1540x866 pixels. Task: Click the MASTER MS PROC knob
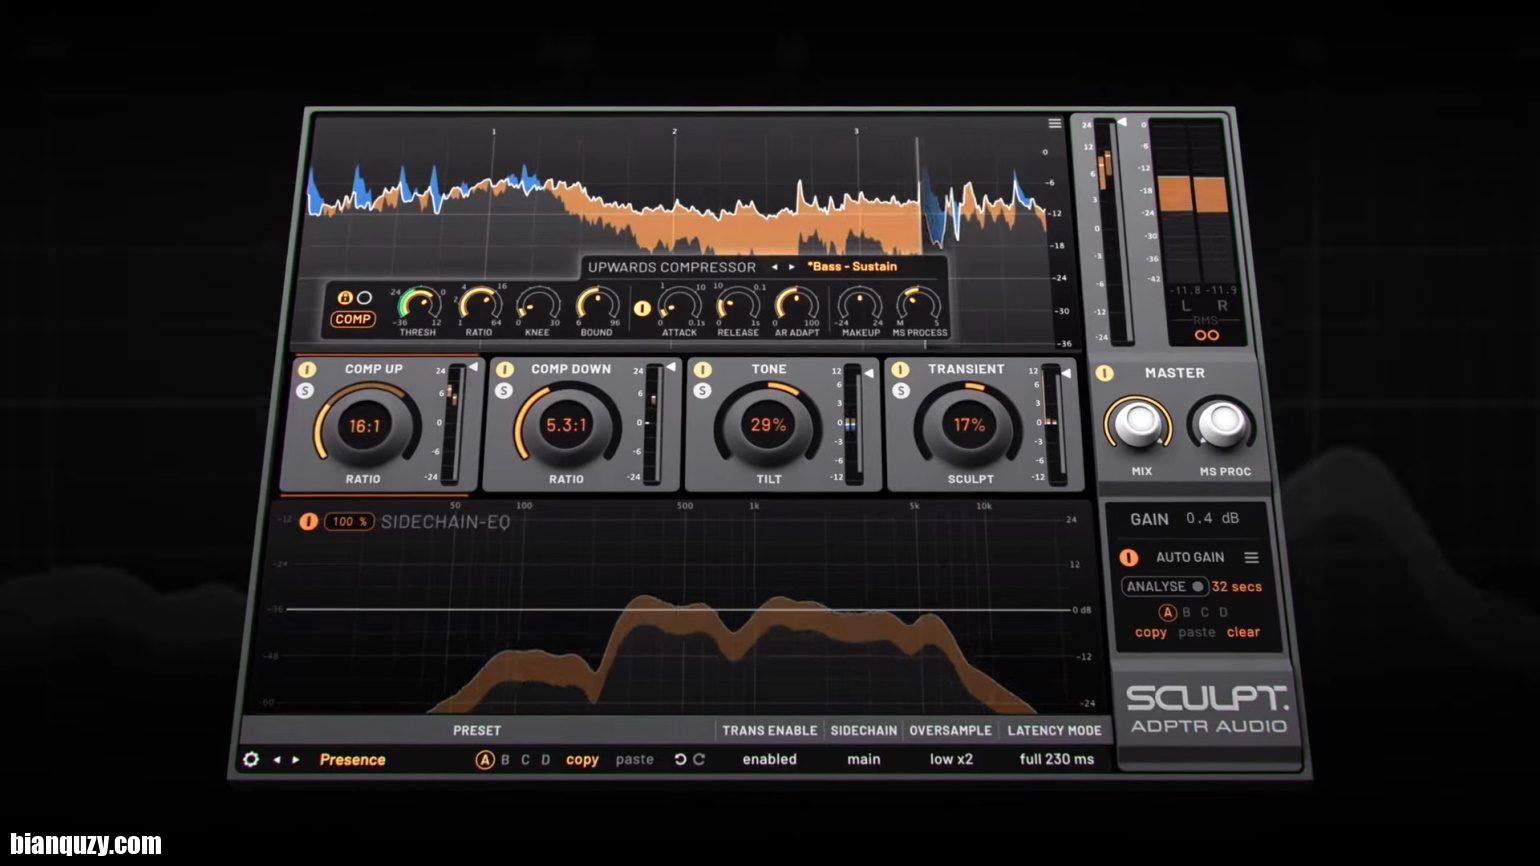(x=1222, y=424)
